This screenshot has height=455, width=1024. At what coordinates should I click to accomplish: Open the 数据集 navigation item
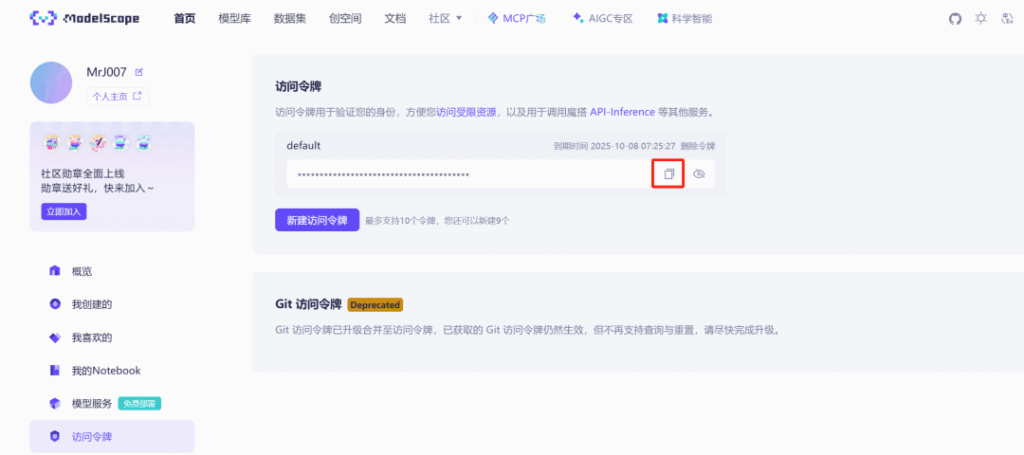(x=290, y=18)
